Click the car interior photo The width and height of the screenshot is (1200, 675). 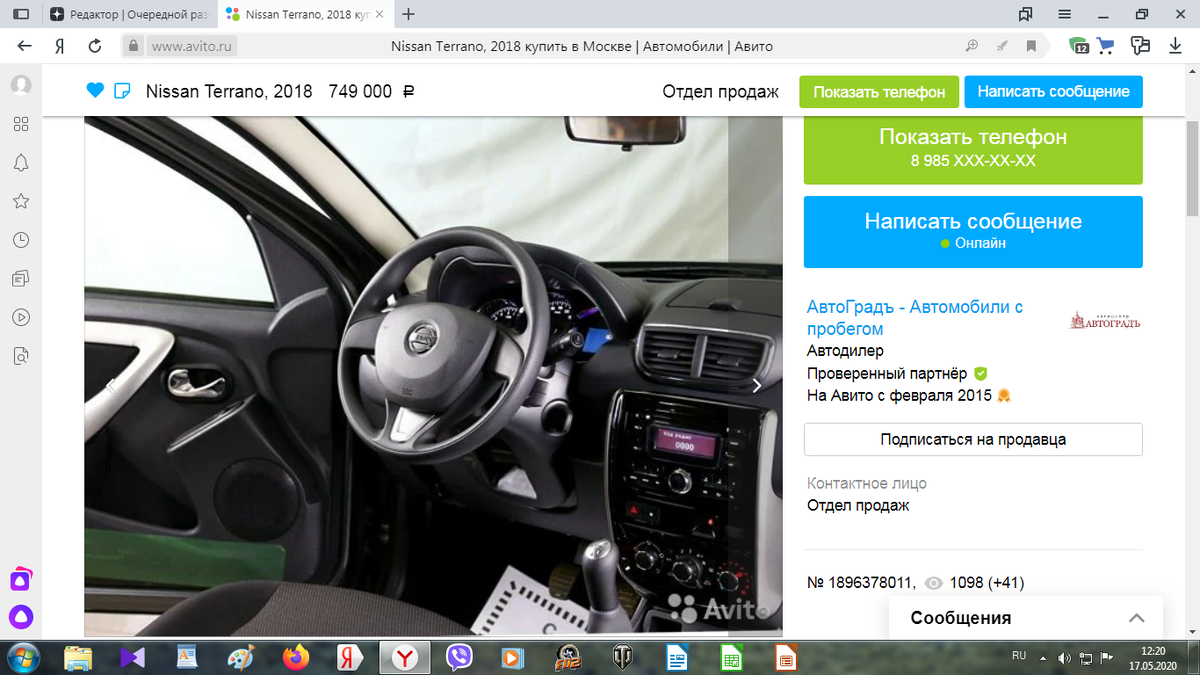pyautogui.click(x=433, y=376)
